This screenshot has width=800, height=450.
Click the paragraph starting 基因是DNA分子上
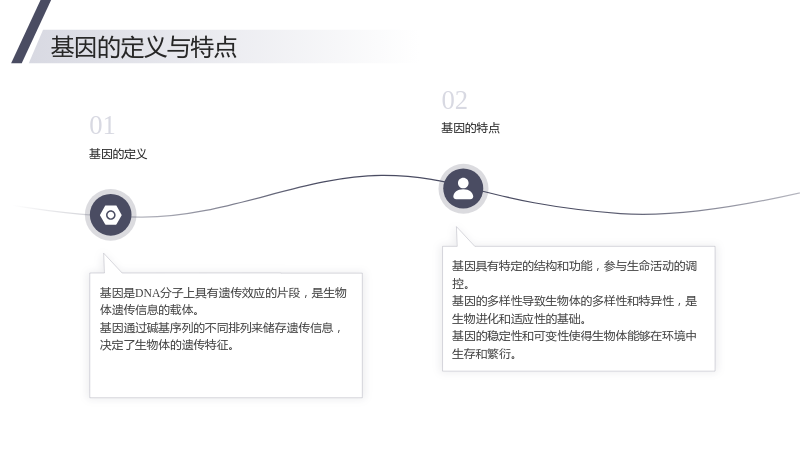pos(223,301)
